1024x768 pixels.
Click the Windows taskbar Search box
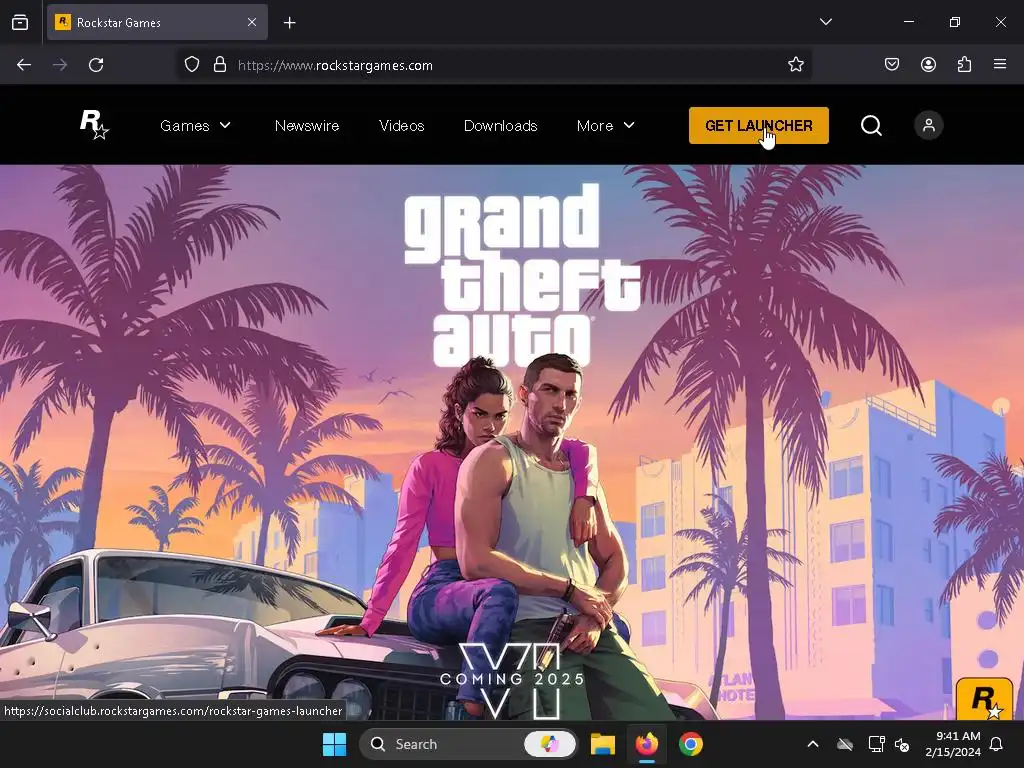tap(468, 744)
